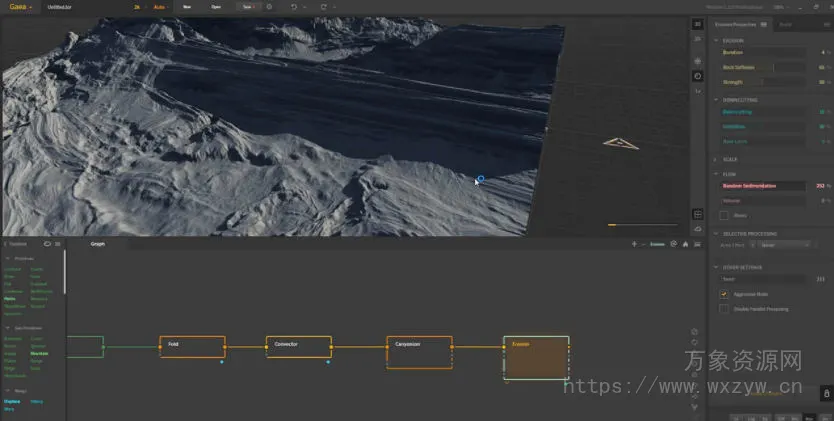Click the redo arrow in top toolbar
The height and width of the screenshot is (421, 834).
(x=323, y=6)
